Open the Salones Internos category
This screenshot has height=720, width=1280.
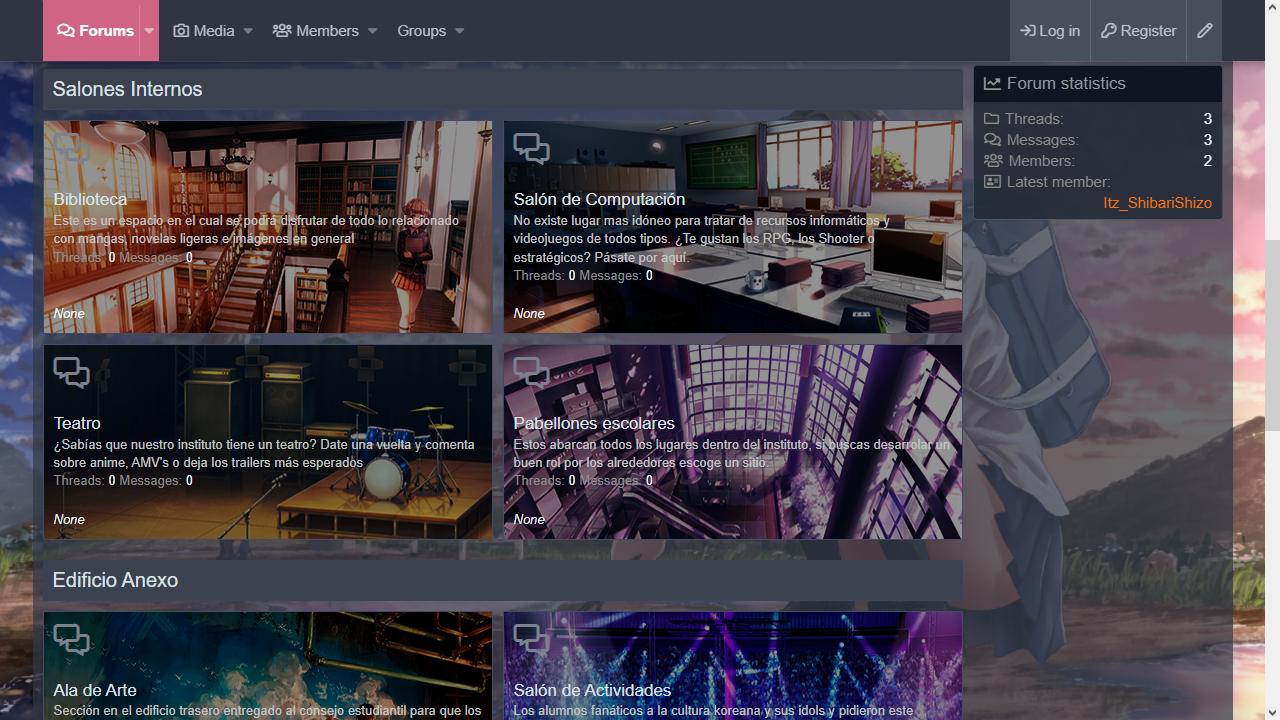click(x=127, y=89)
